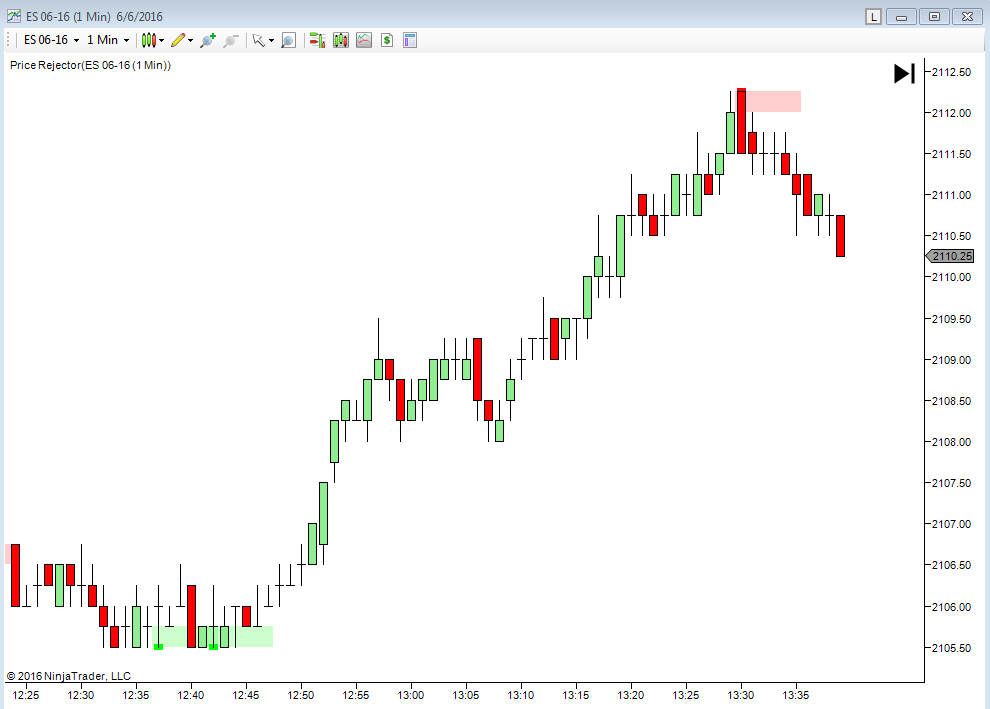This screenshot has height=709, width=990.
Task: Select the pencil drawing tools icon
Action: pos(178,40)
